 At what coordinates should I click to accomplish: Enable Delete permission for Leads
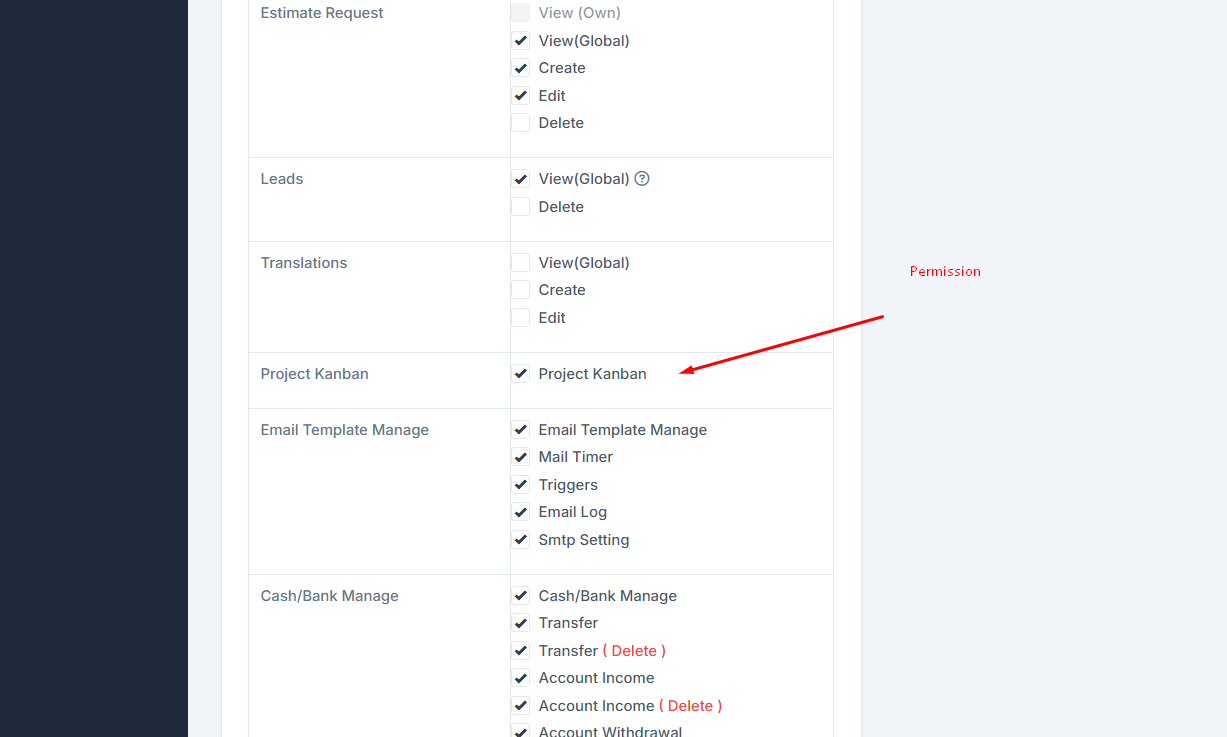coord(521,207)
